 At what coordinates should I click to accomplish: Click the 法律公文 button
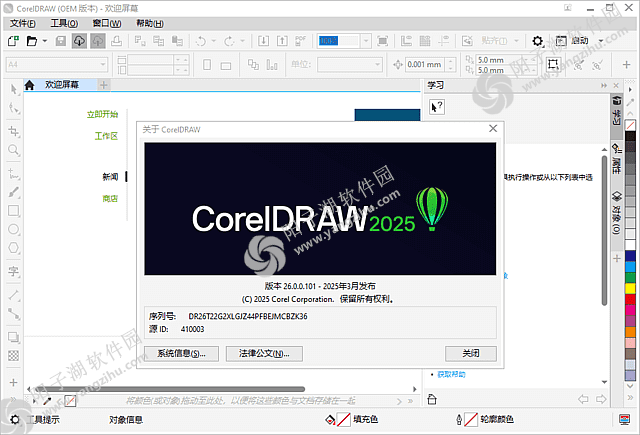(264, 353)
